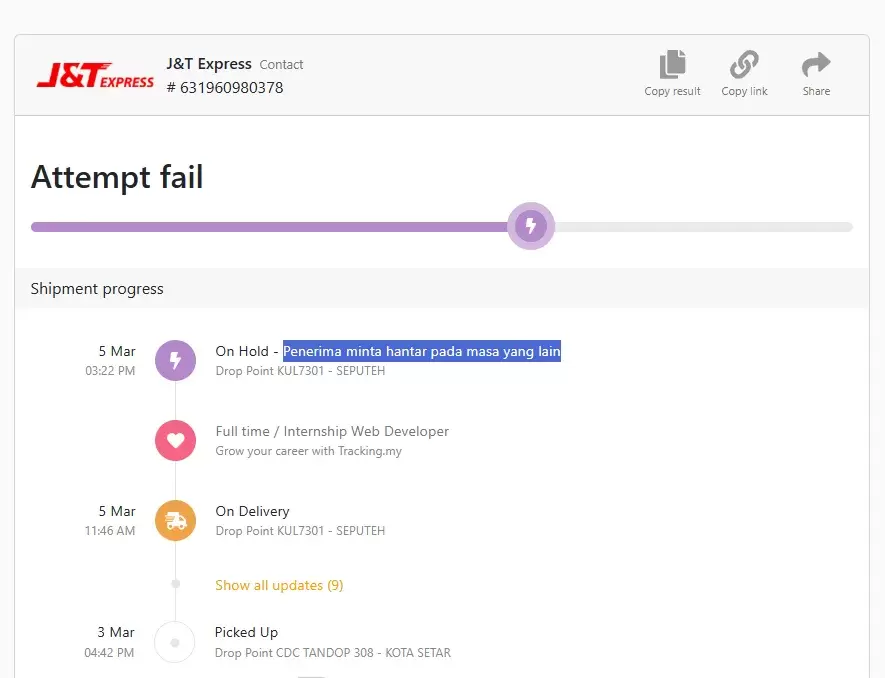Click the orange delivery truck icon
The image size is (885, 678).
[x=175, y=520]
